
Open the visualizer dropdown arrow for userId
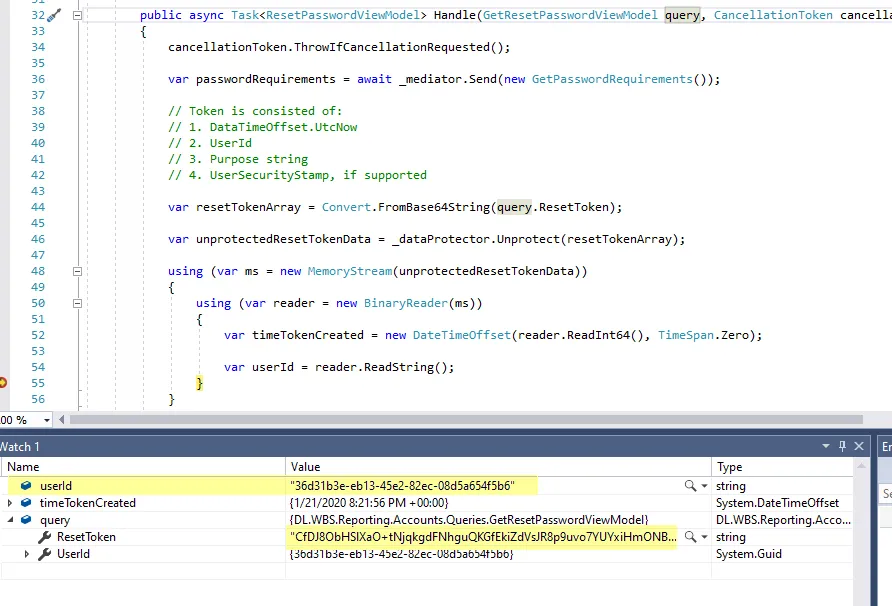pyautogui.click(x=704, y=487)
